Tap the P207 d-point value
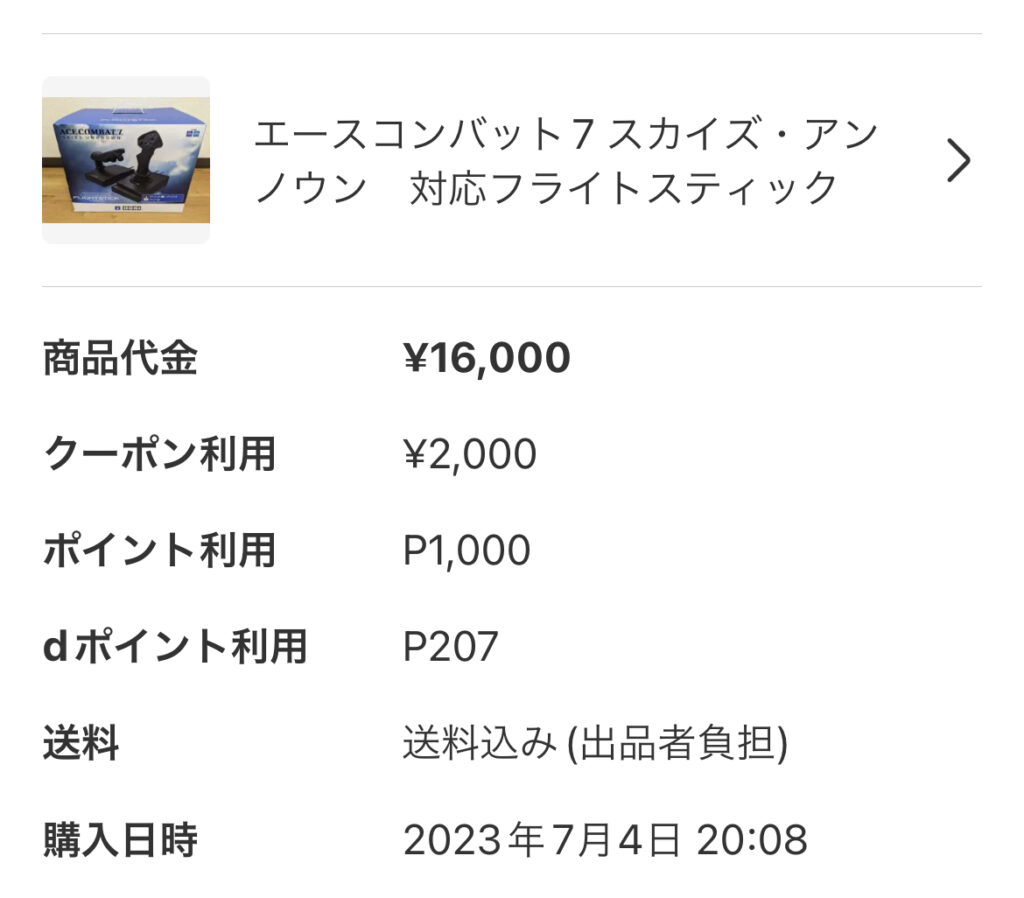The width and height of the screenshot is (1024, 898). point(450,647)
